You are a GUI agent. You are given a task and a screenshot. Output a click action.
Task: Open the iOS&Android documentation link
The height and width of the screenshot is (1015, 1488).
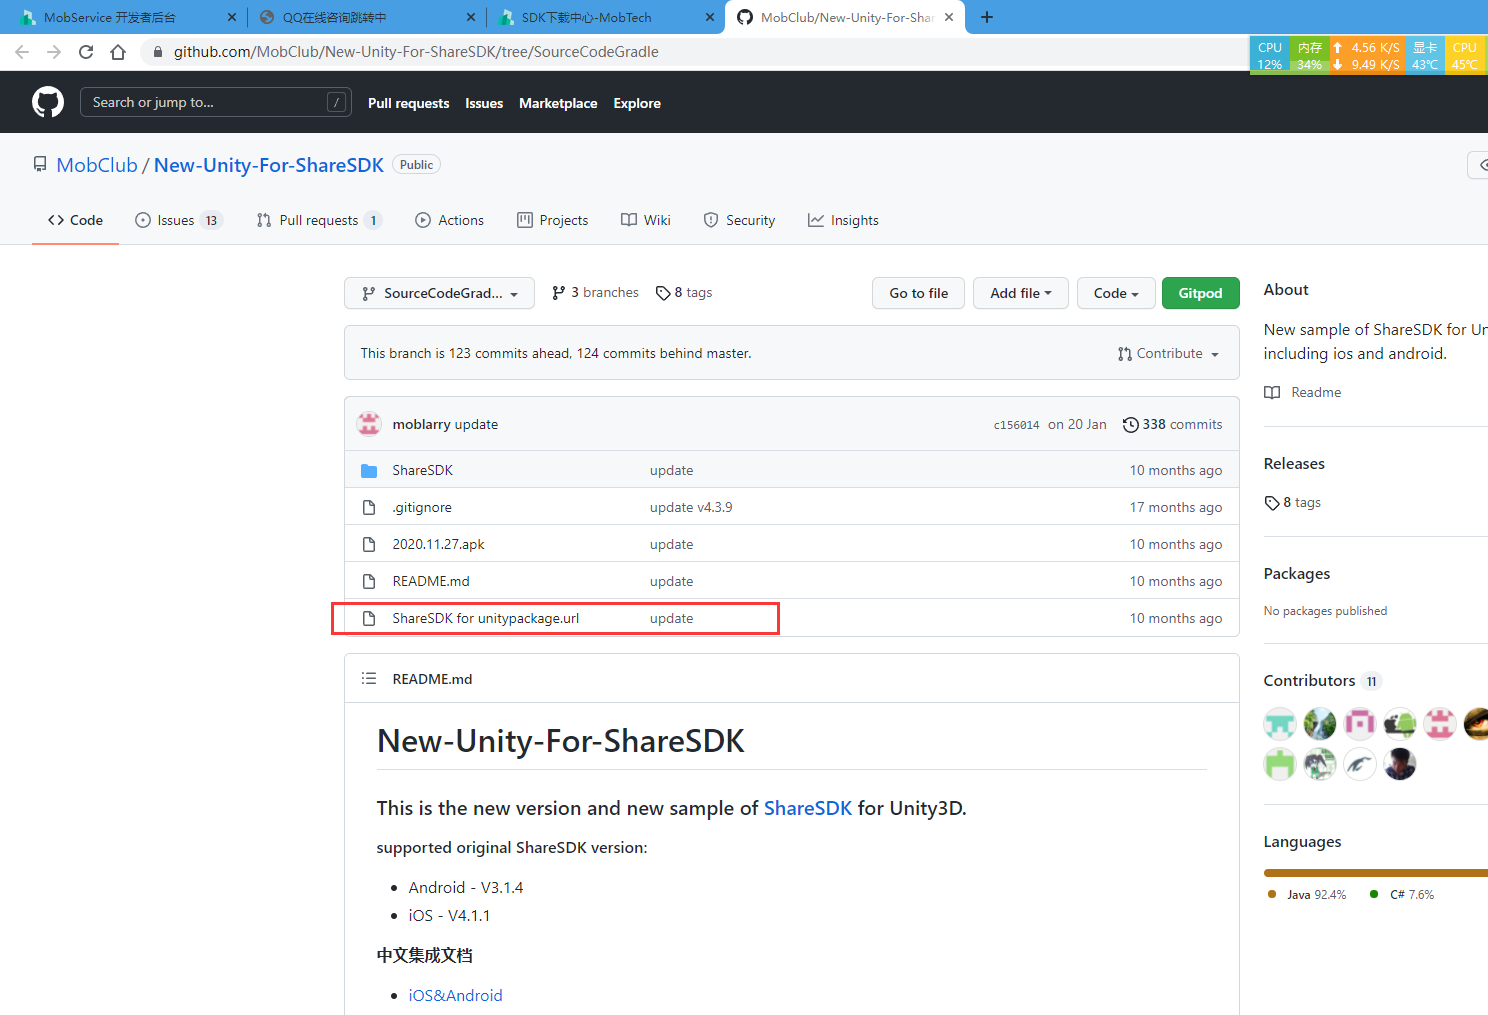click(455, 995)
